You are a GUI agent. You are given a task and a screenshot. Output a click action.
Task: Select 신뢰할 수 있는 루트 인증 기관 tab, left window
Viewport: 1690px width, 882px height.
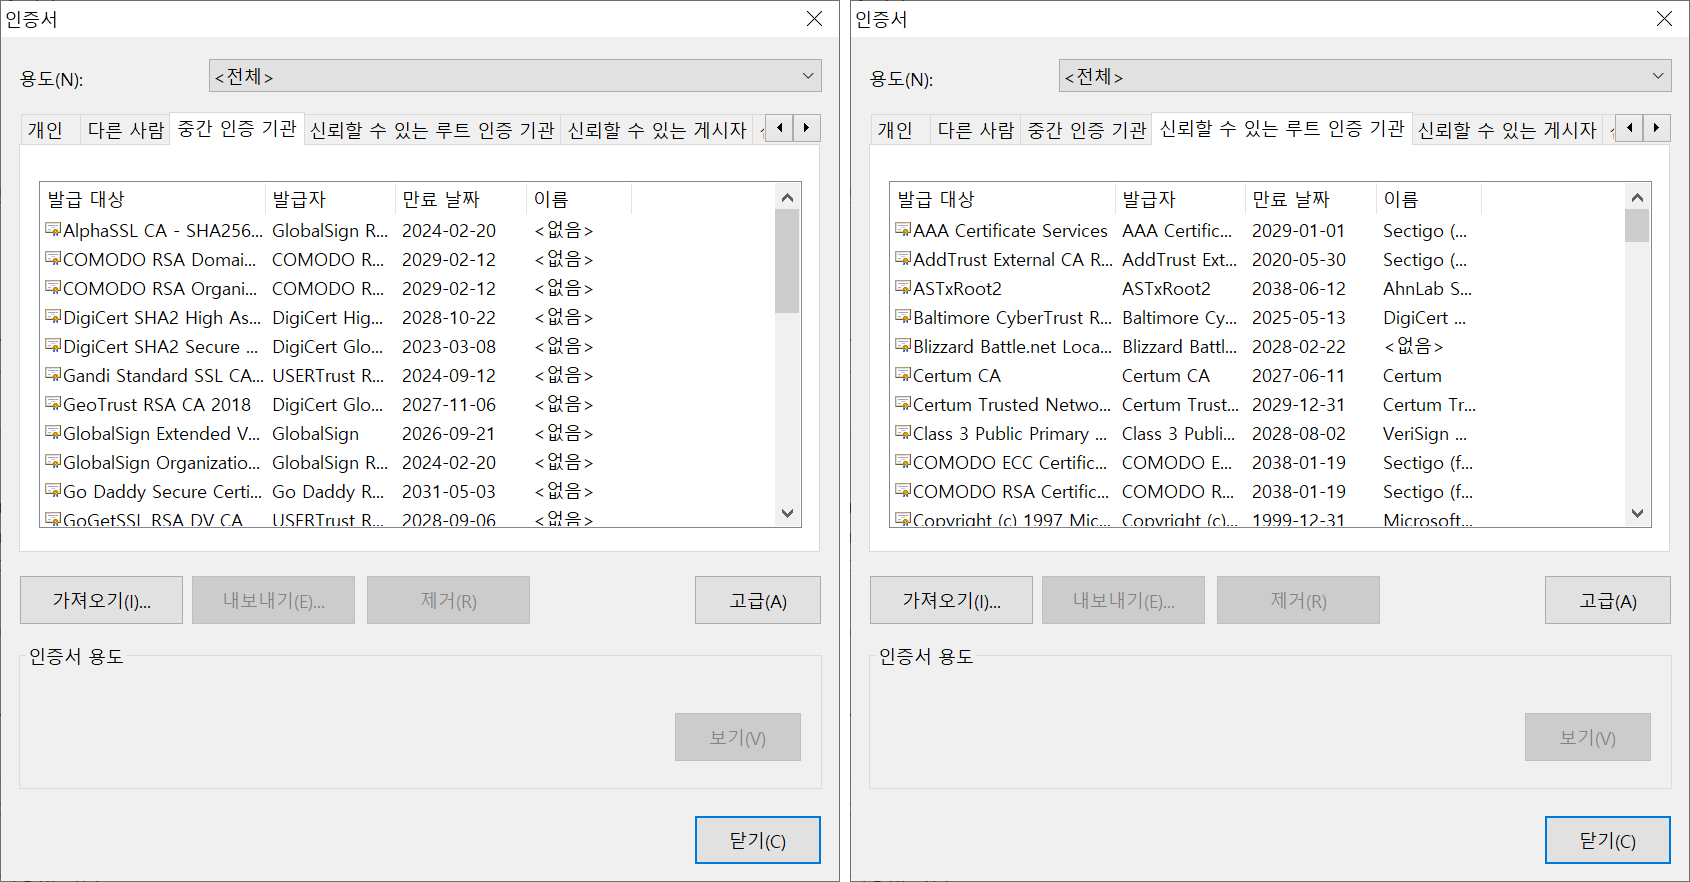432,130
